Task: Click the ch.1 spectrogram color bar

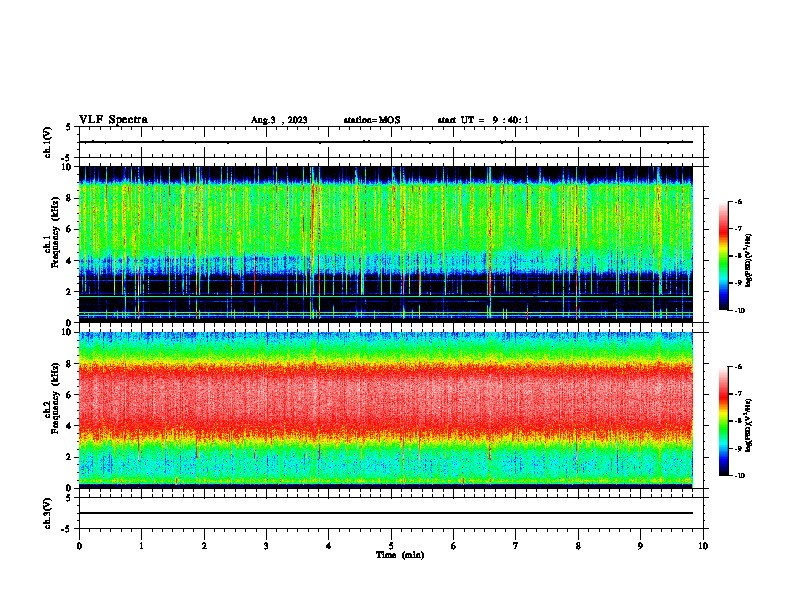Action: (723, 256)
